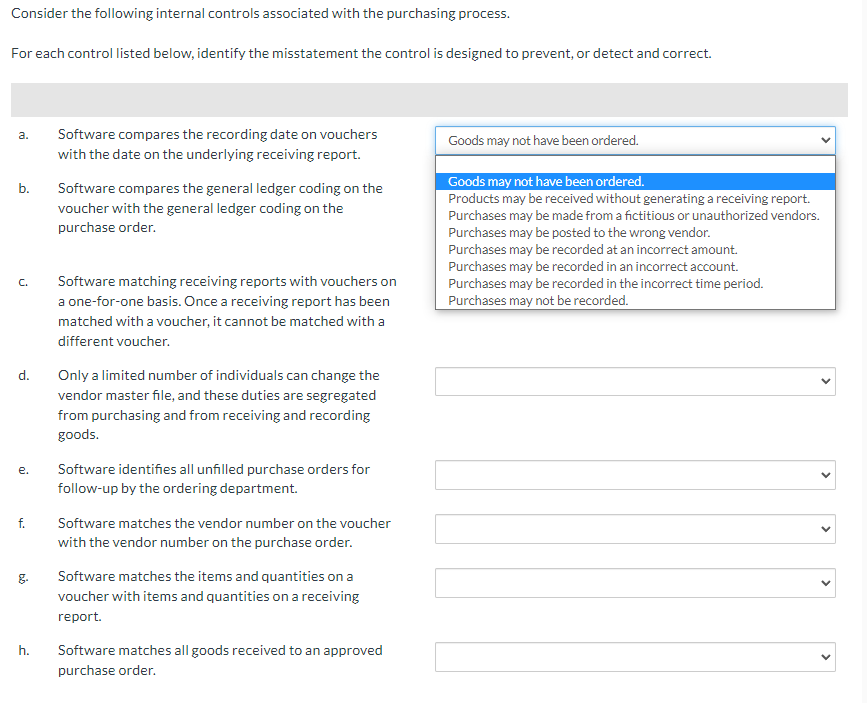Open the dropdown for control g

click(x=635, y=583)
